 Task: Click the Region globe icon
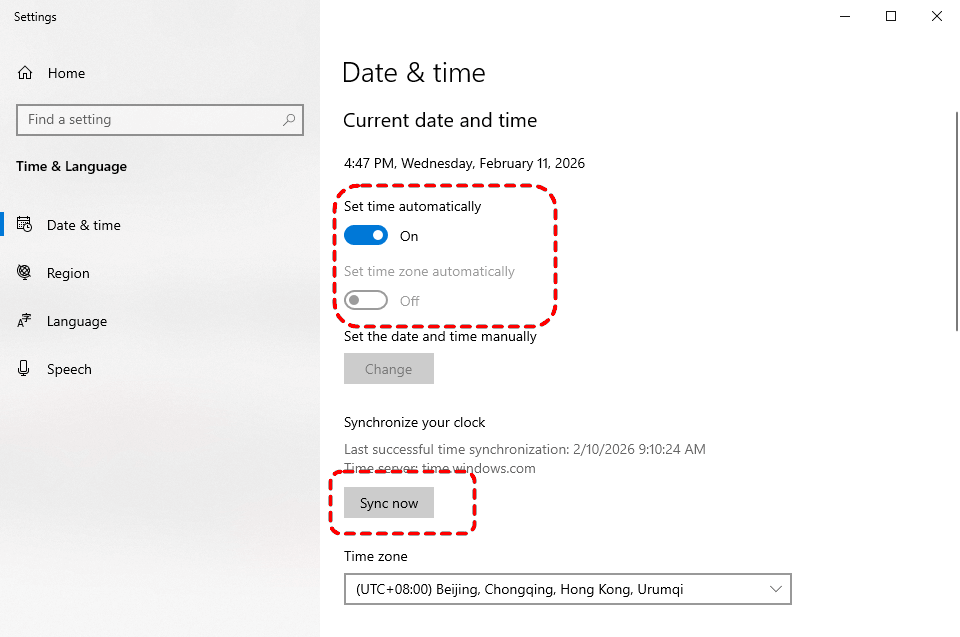pos(25,273)
